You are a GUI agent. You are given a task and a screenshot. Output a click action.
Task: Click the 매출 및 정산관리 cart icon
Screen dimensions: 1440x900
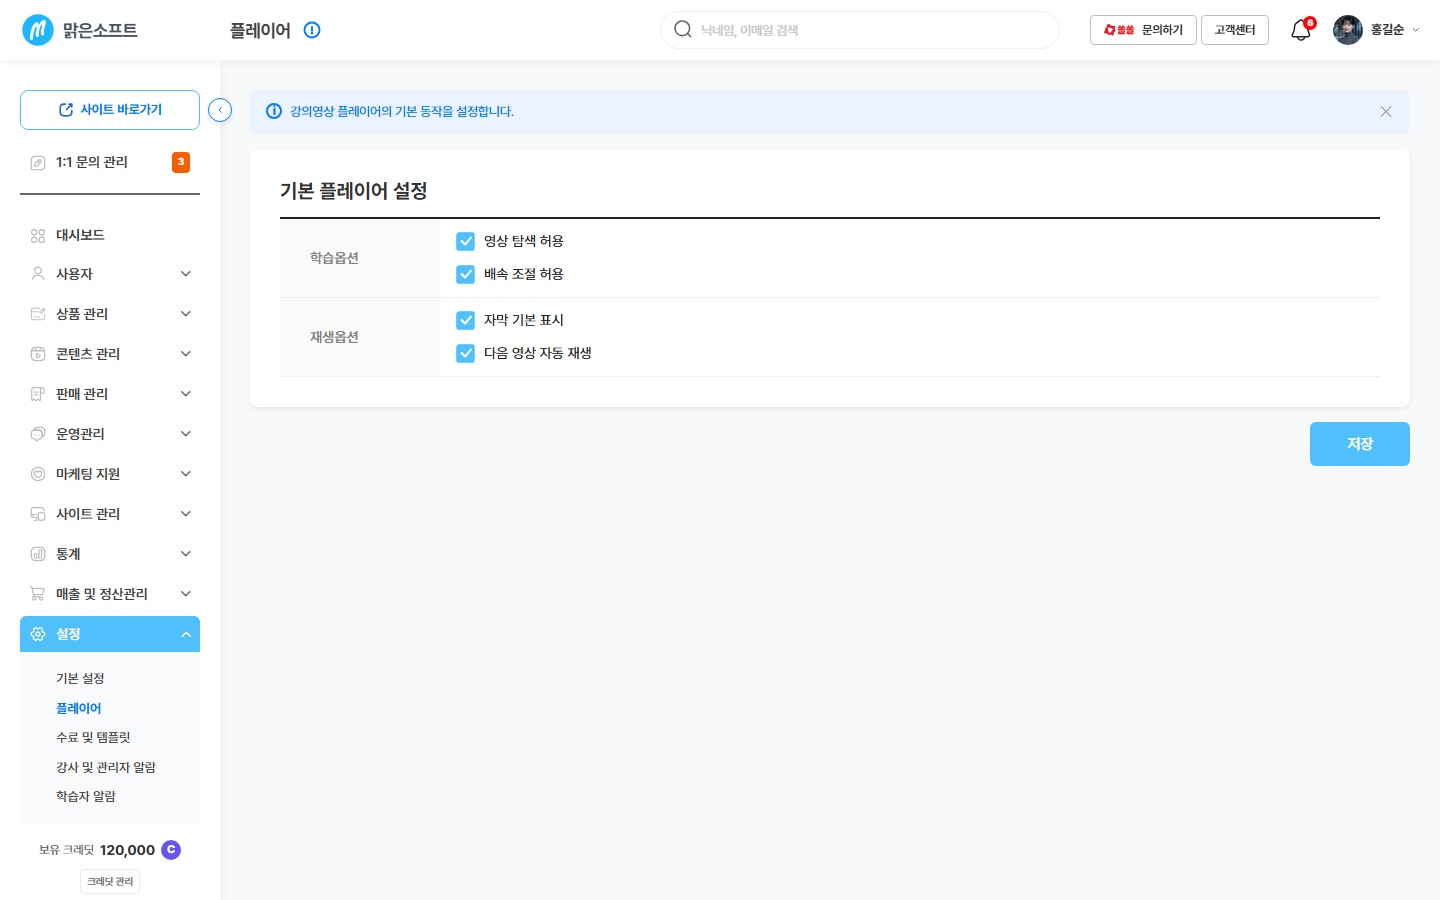pos(38,594)
